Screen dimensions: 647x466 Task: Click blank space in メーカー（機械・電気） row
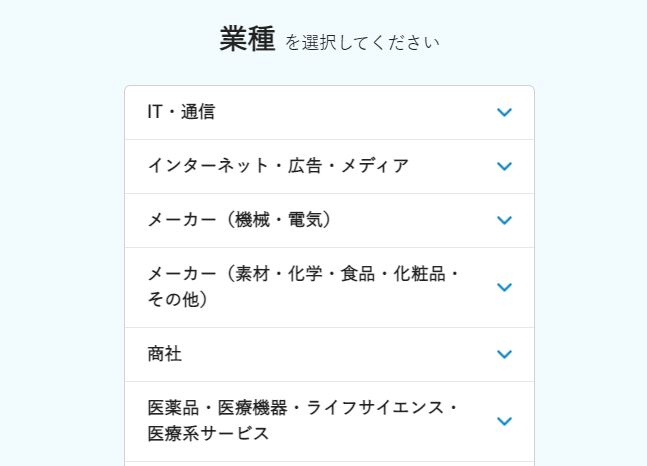pos(413,220)
